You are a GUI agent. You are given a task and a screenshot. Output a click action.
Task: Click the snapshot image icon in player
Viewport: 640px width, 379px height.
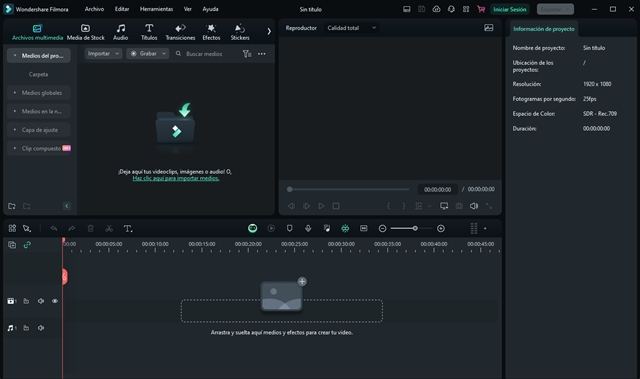[x=489, y=28]
